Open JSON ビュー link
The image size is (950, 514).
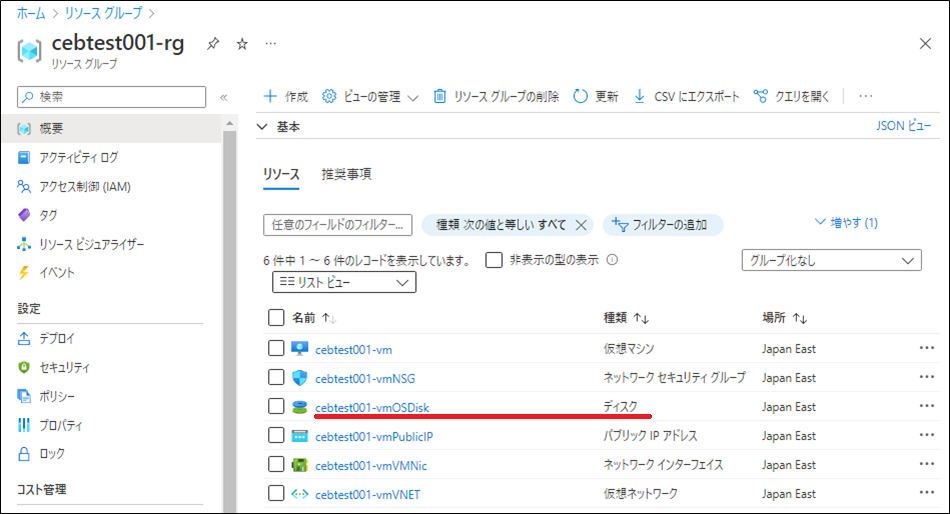[x=903, y=125]
